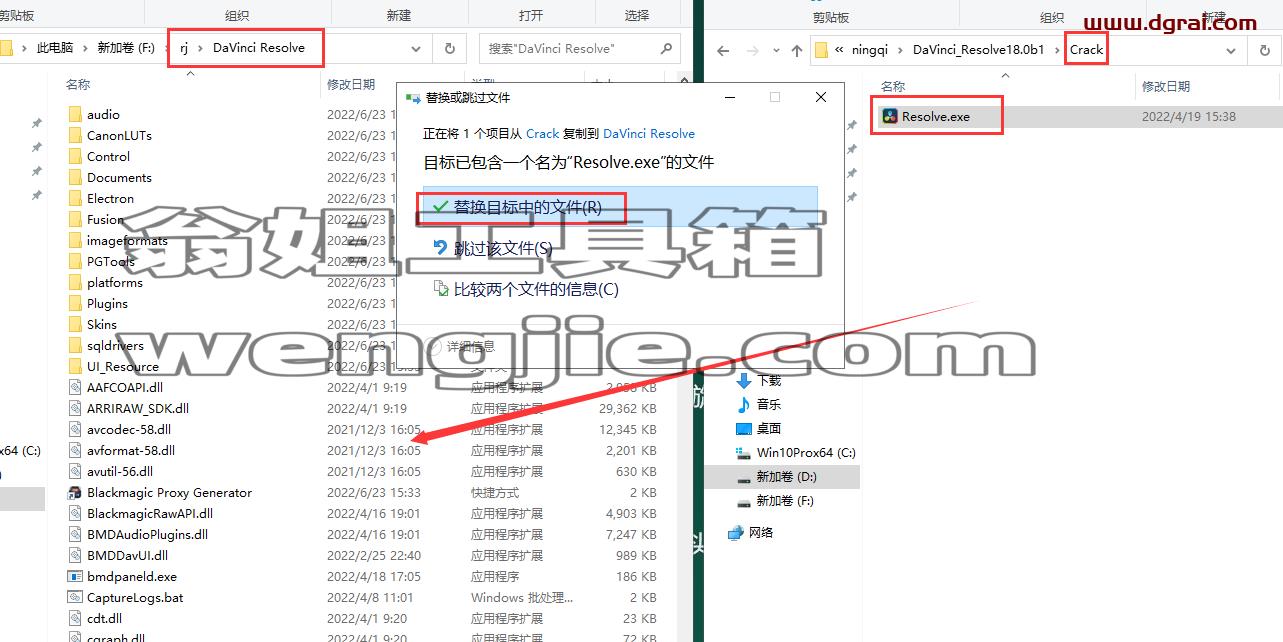Expand 详细信息 in the replace dialog
Screen dimensions: 1283x642
coord(461,347)
